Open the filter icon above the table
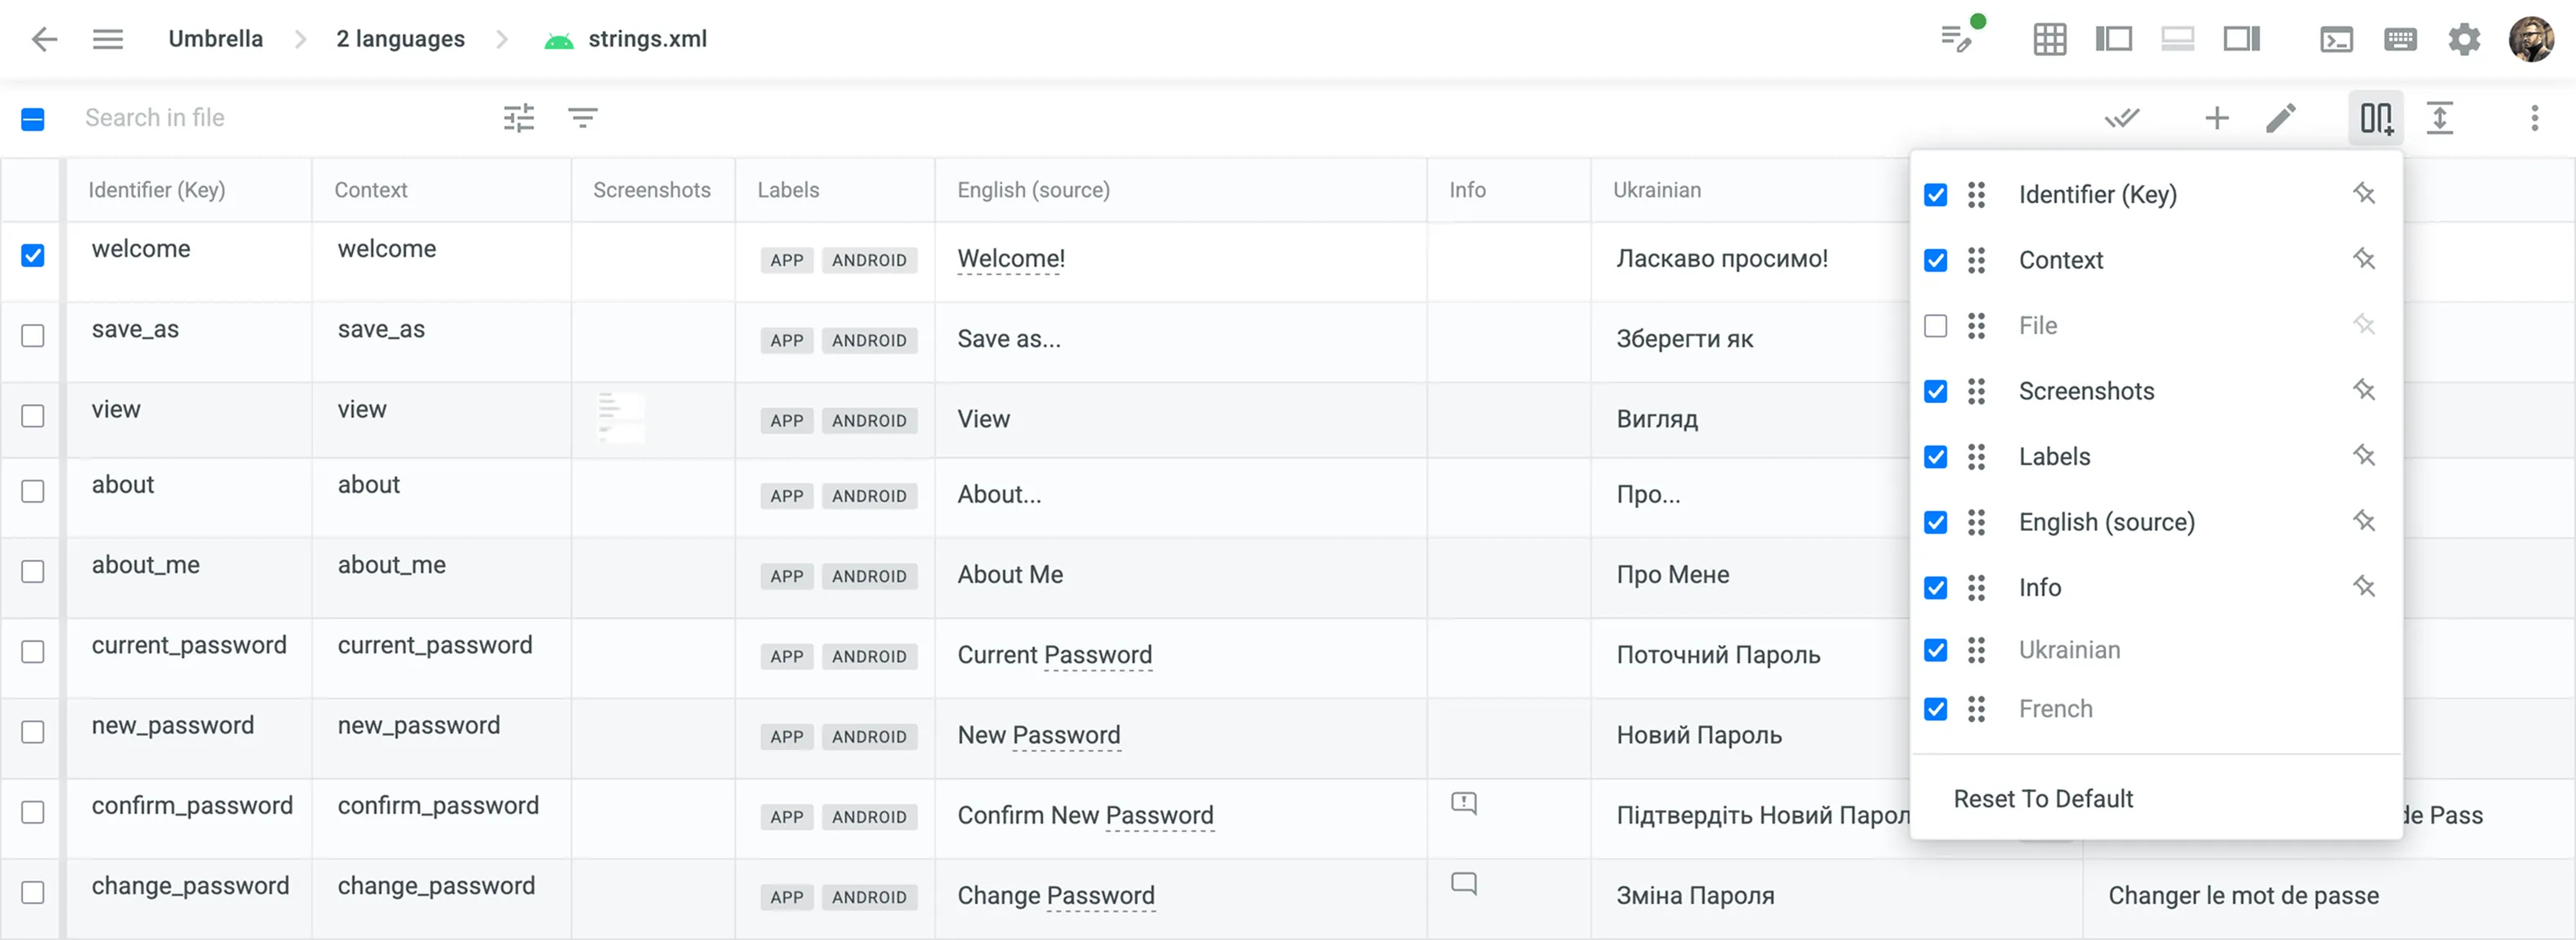Viewport: 2576px width, 940px height. 584,117
